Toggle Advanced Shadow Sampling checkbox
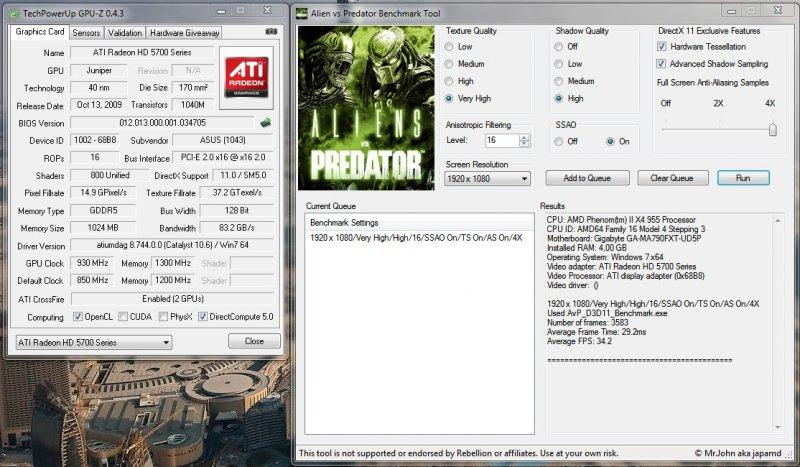The image size is (800, 467). point(662,64)
